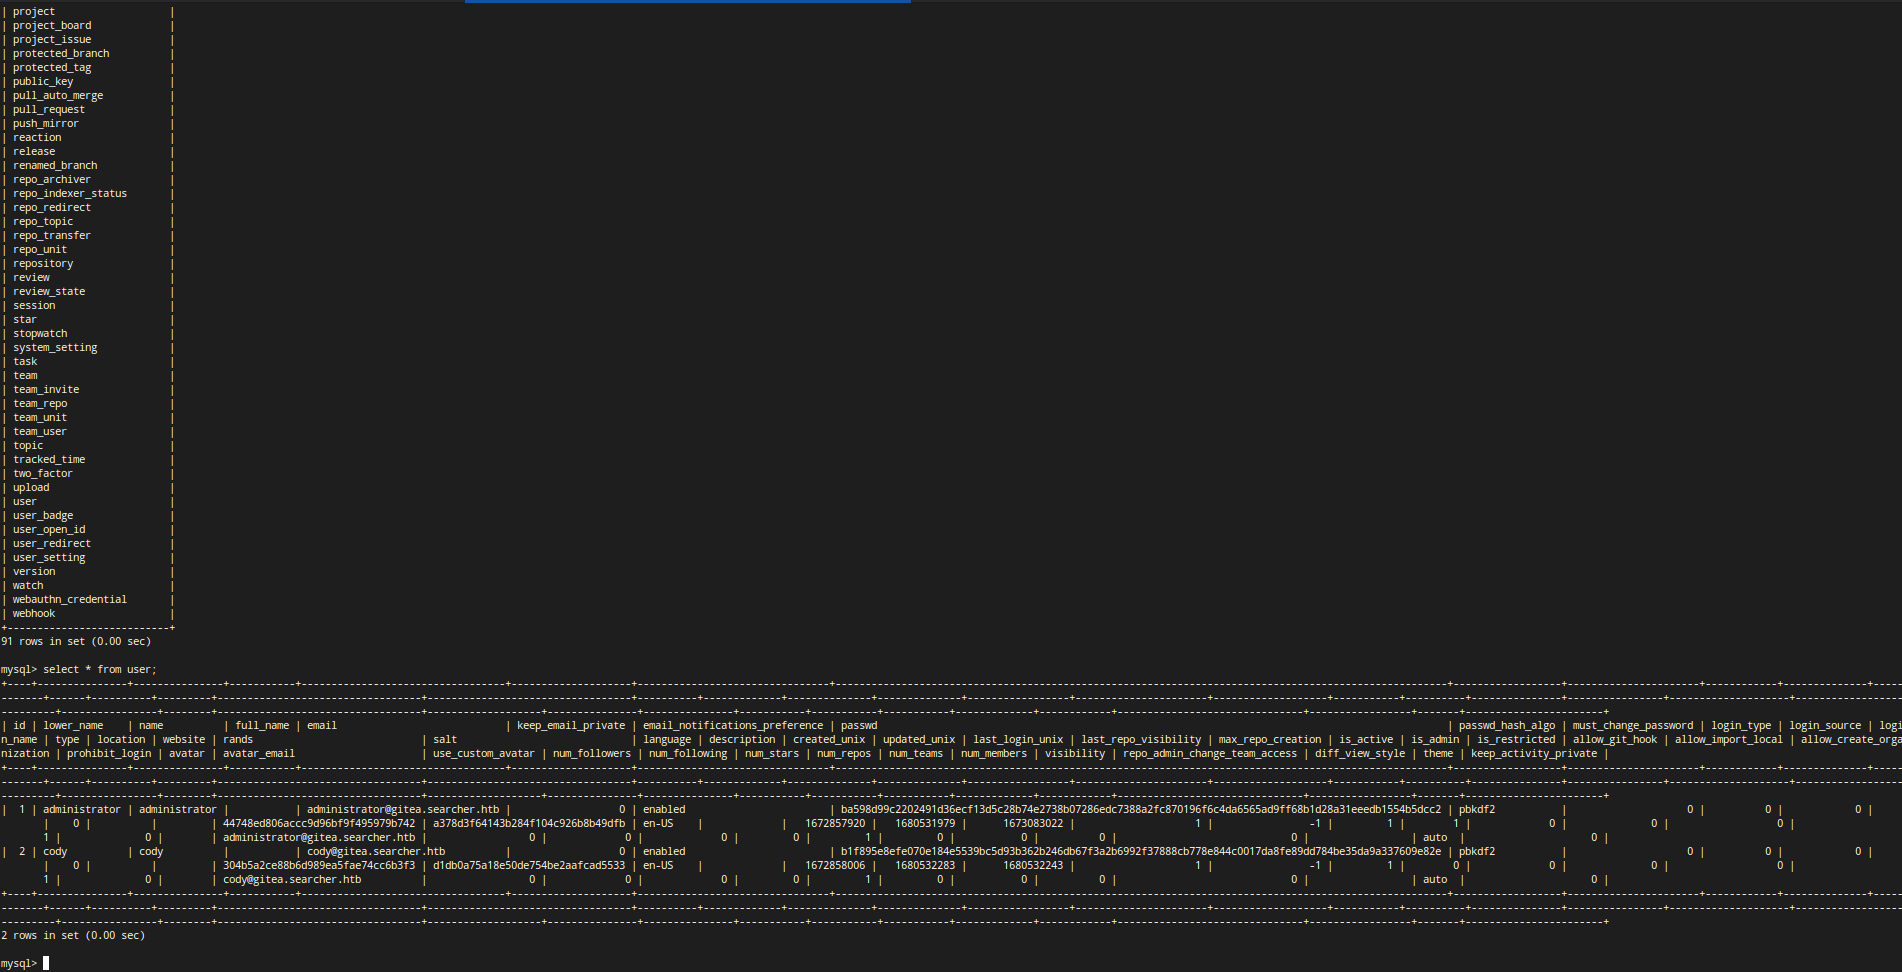Click cody's password hash starting 'b1f895e8'
Viewport: 1902px width, 972px height.
coord(1140,851)
